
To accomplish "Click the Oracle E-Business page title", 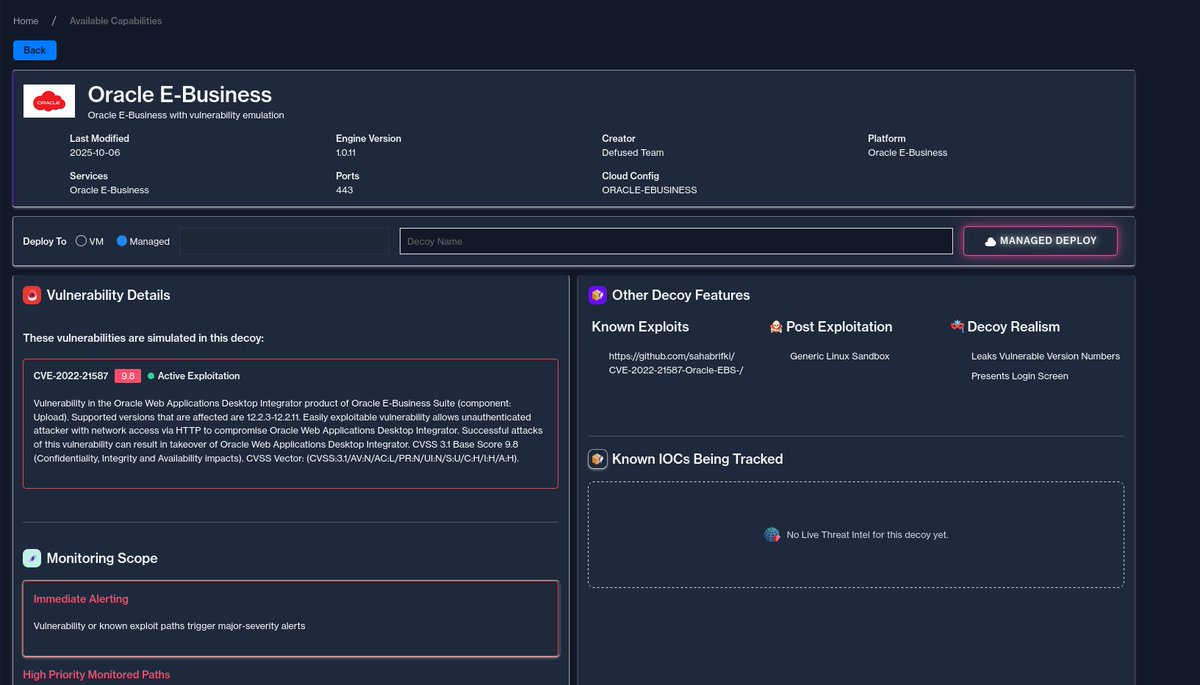I will click(x=180, y=95).
